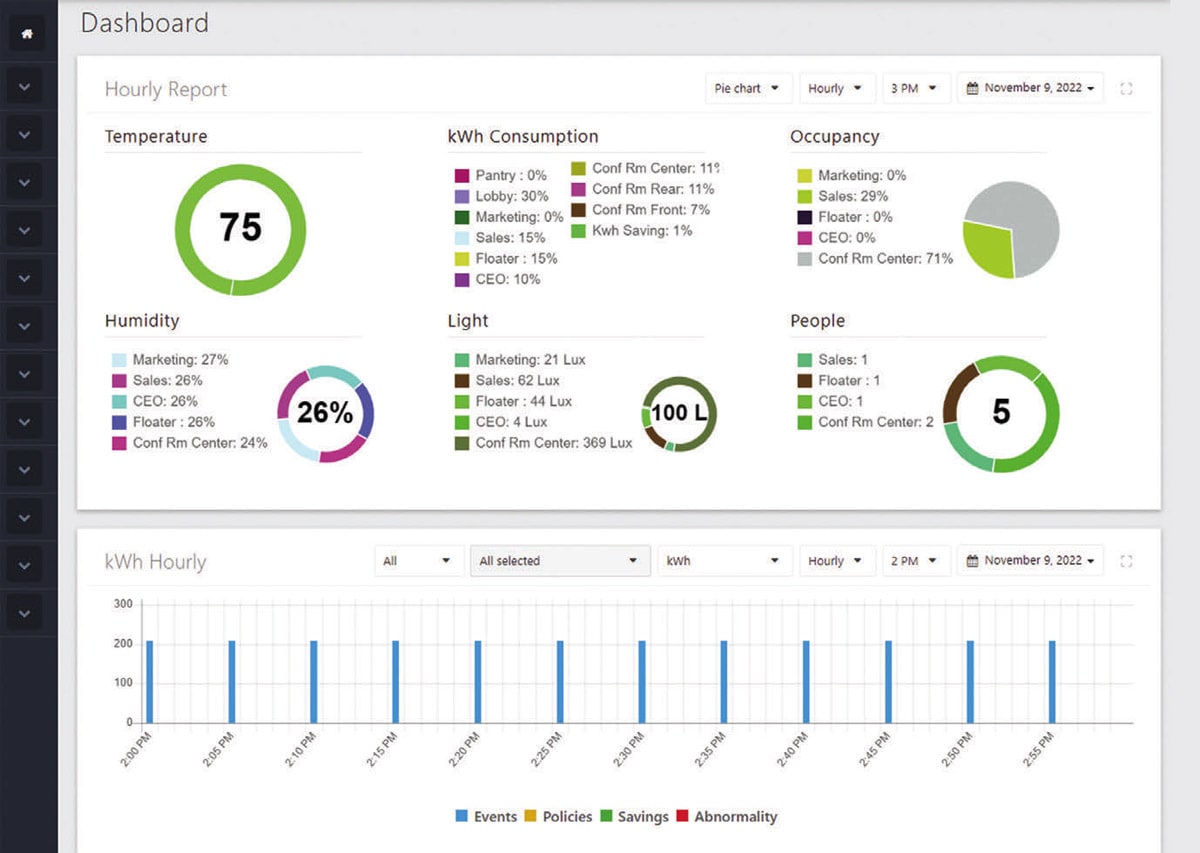Image resolution: width=1200 pixels, height=853 pixels.
Task: Open the kWh Hourly calendar date picker
Action: (x=1030, y=561)
